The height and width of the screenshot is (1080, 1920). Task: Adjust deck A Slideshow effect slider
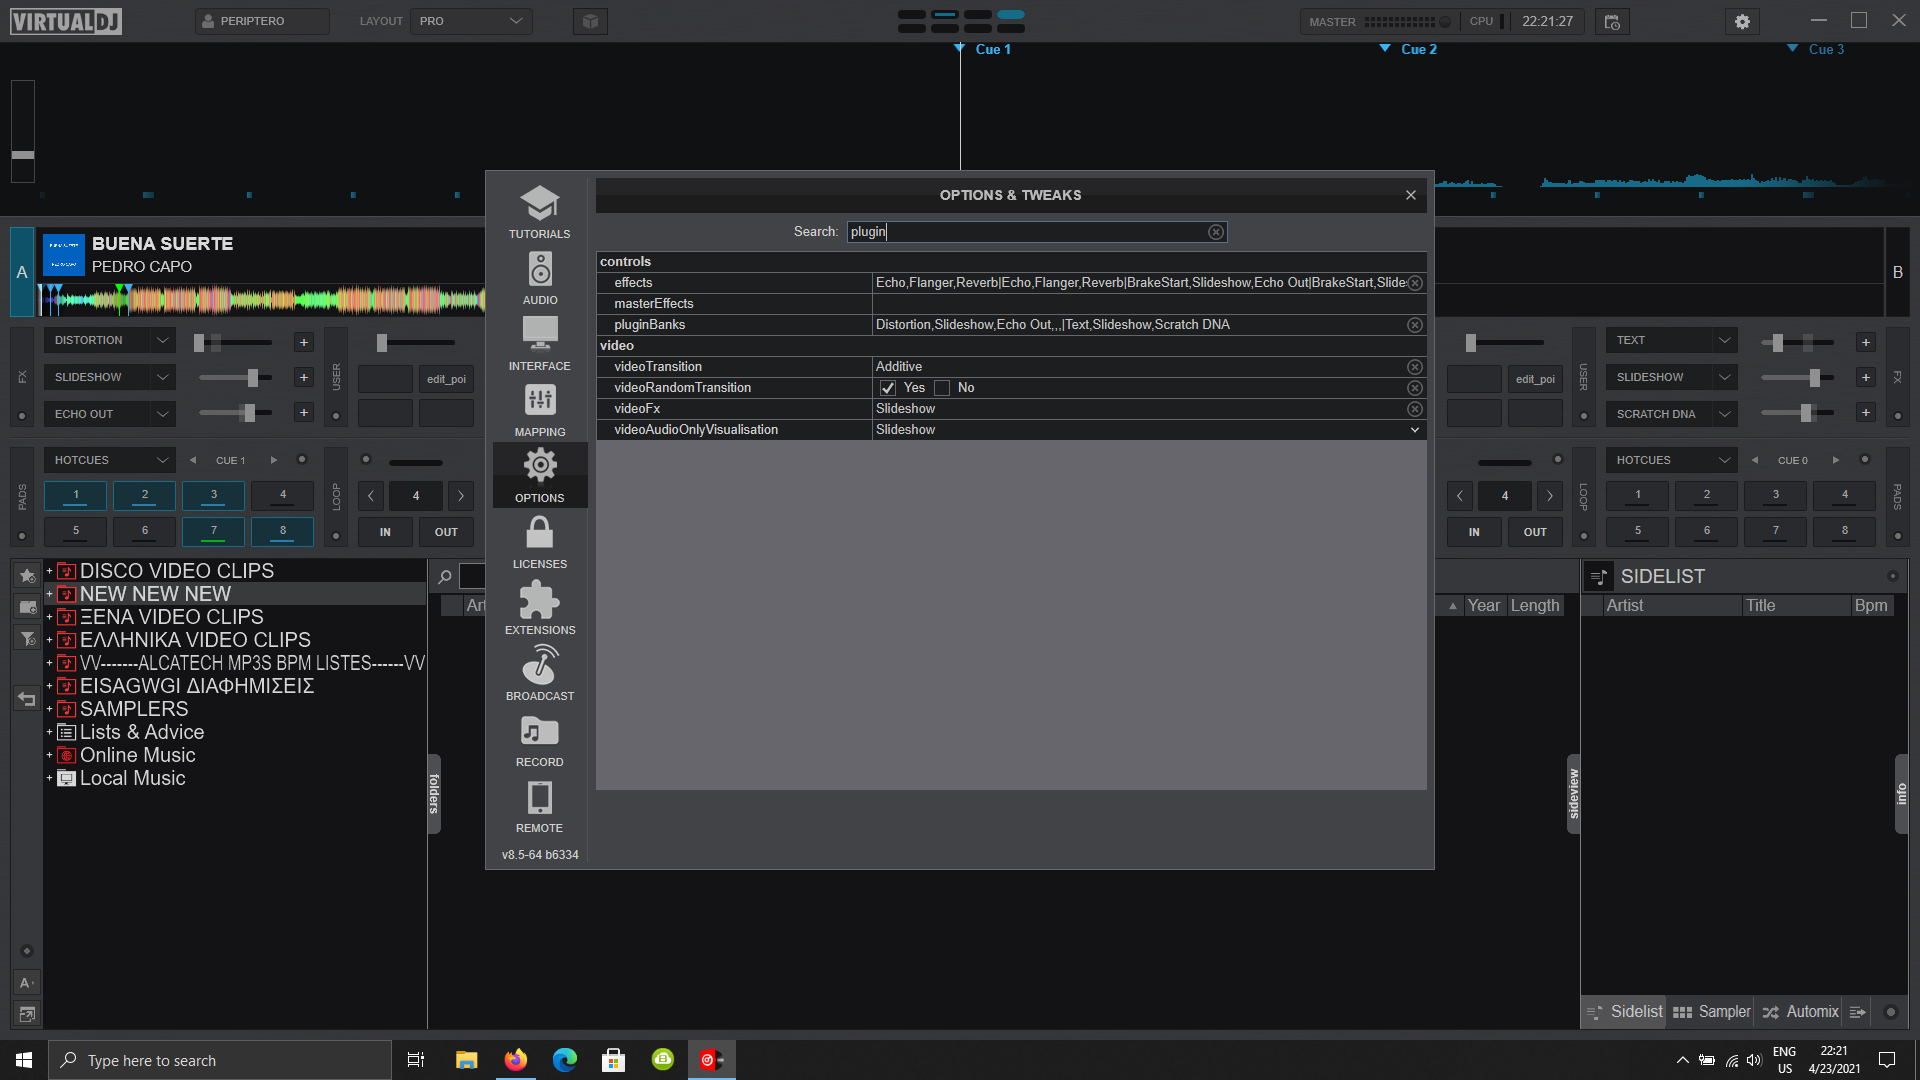click(236, 377)
